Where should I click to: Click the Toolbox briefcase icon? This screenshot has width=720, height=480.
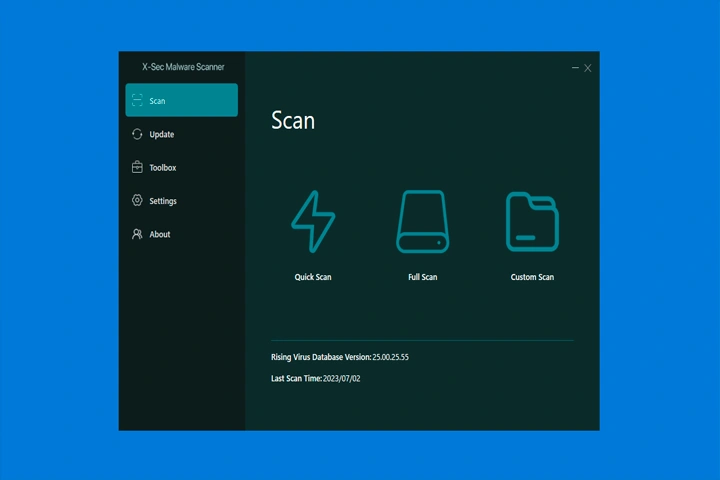(x=137, y=167)
